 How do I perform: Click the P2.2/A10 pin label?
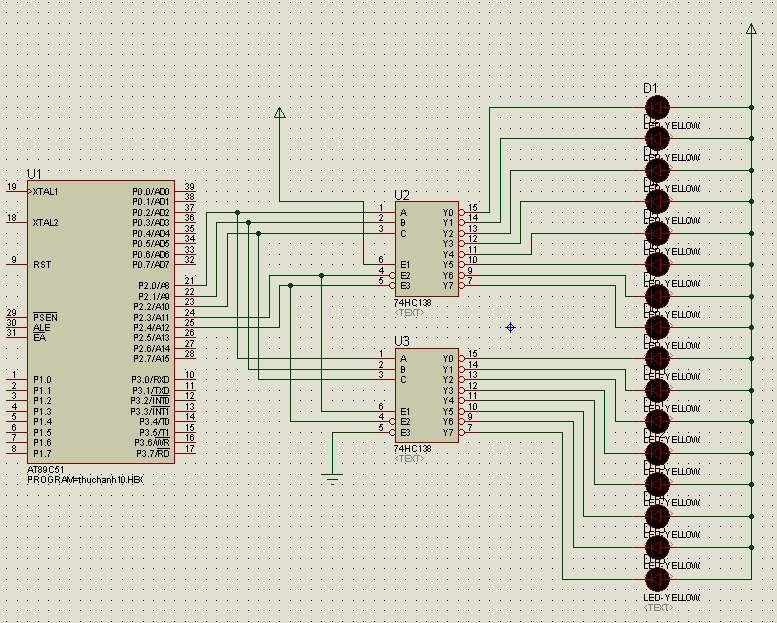(x=151, y=307)
